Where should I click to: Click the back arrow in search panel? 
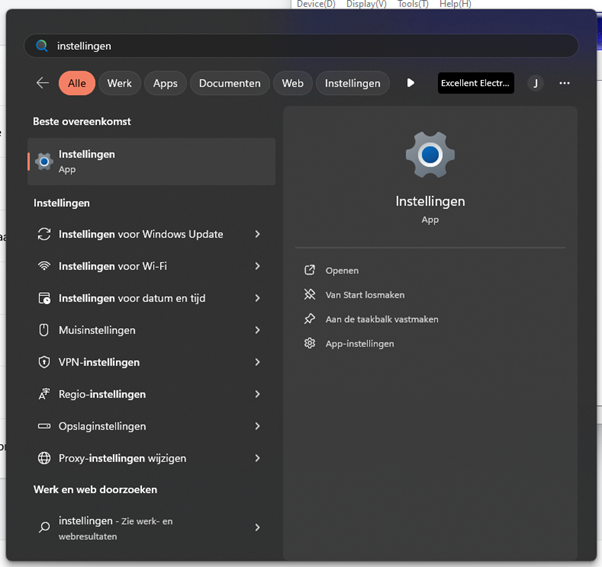point(43,83)
